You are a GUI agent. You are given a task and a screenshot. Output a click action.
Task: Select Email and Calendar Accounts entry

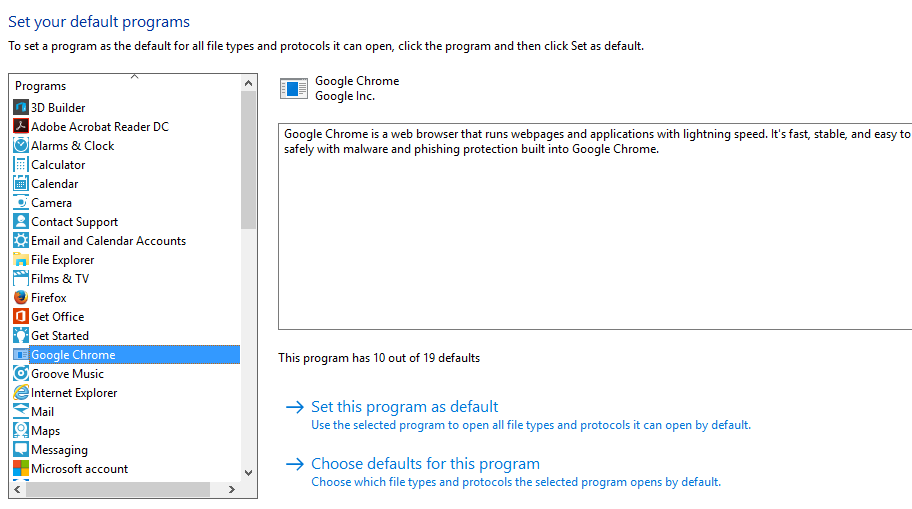pos(109,241)
